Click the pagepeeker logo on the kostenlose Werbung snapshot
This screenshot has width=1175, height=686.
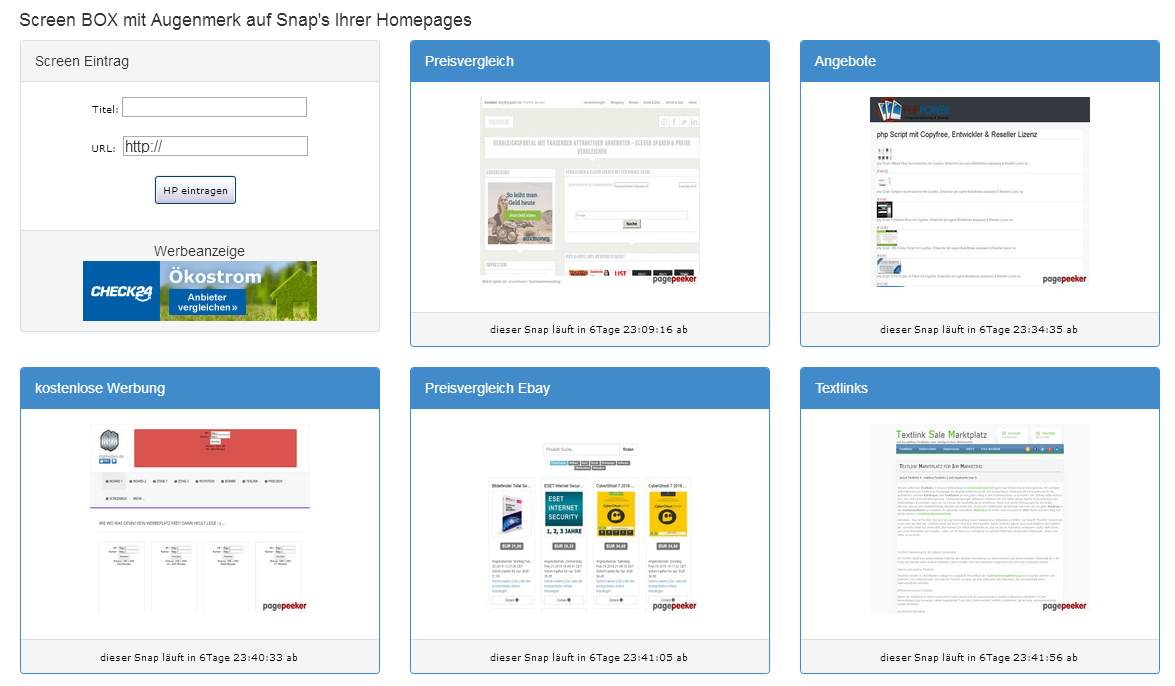coord(284,605)
